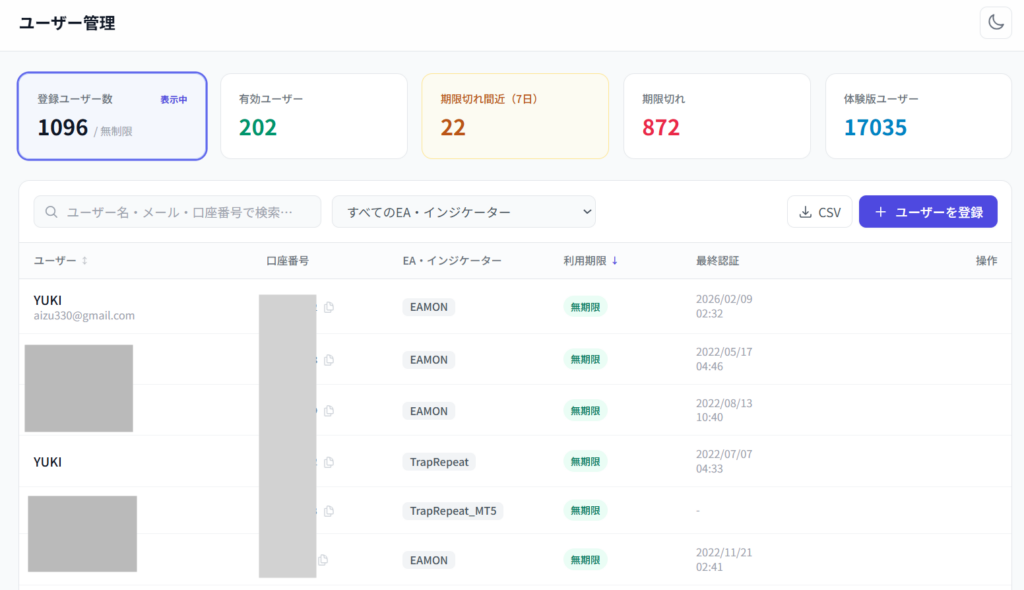Image resolution: width=1024 pixels, height=590 pixels.
Task: Click EAMON badge in the 2026/02/09 row
Action: point(428,307)
